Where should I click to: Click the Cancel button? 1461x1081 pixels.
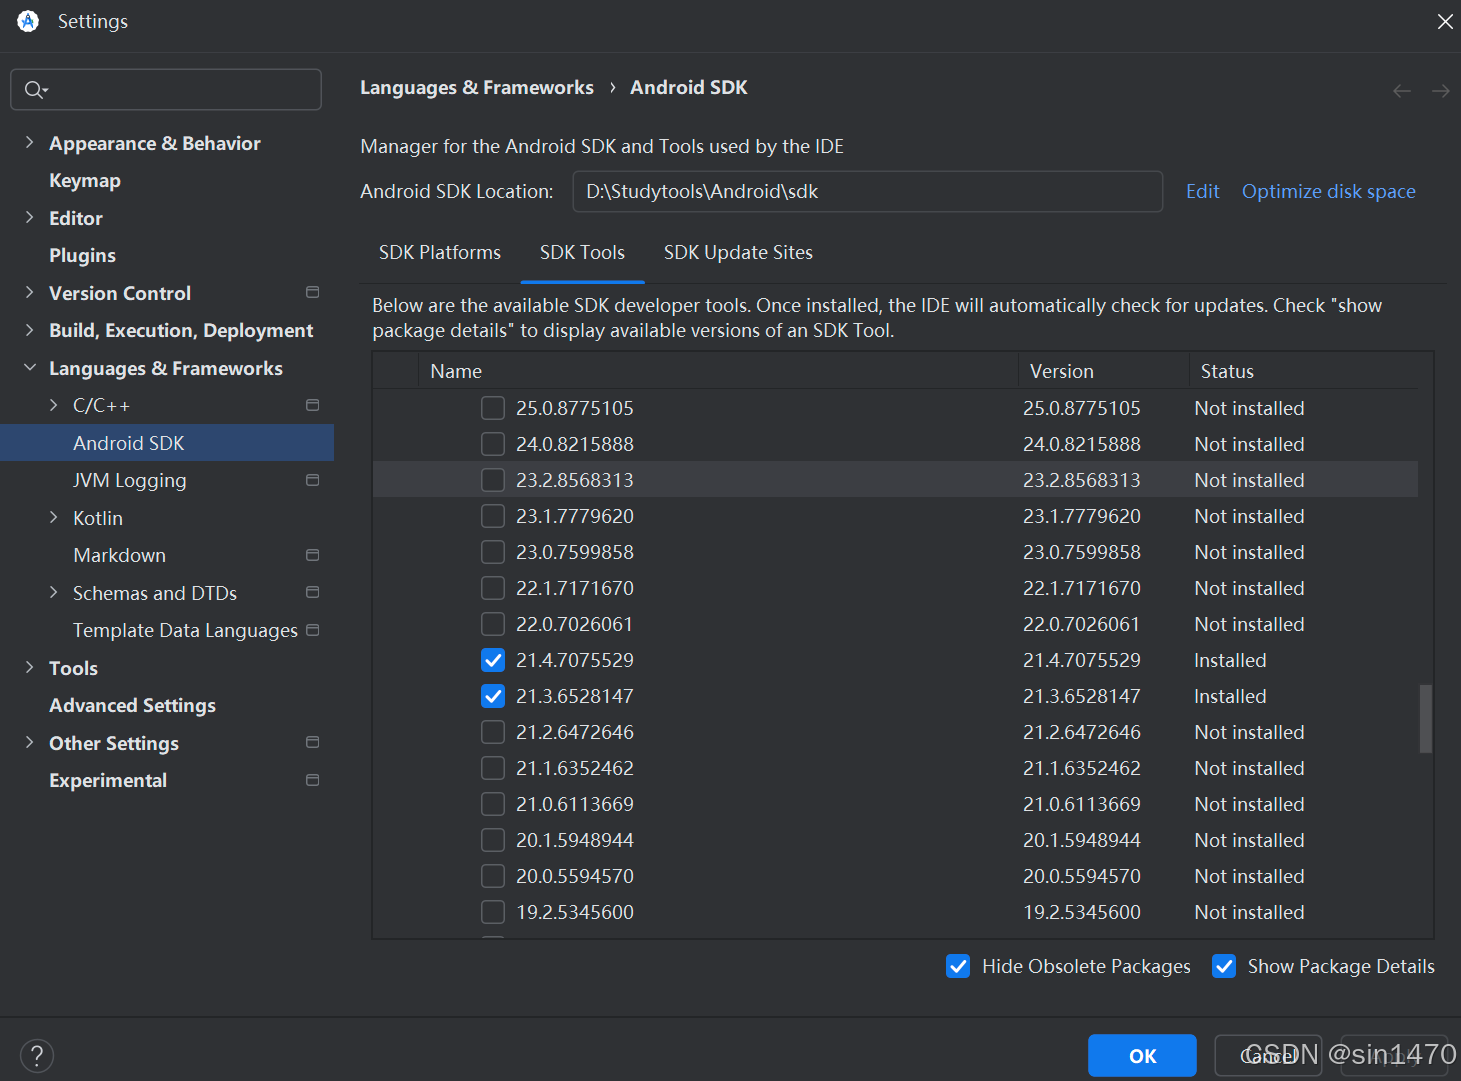tap(1268, 1056)
